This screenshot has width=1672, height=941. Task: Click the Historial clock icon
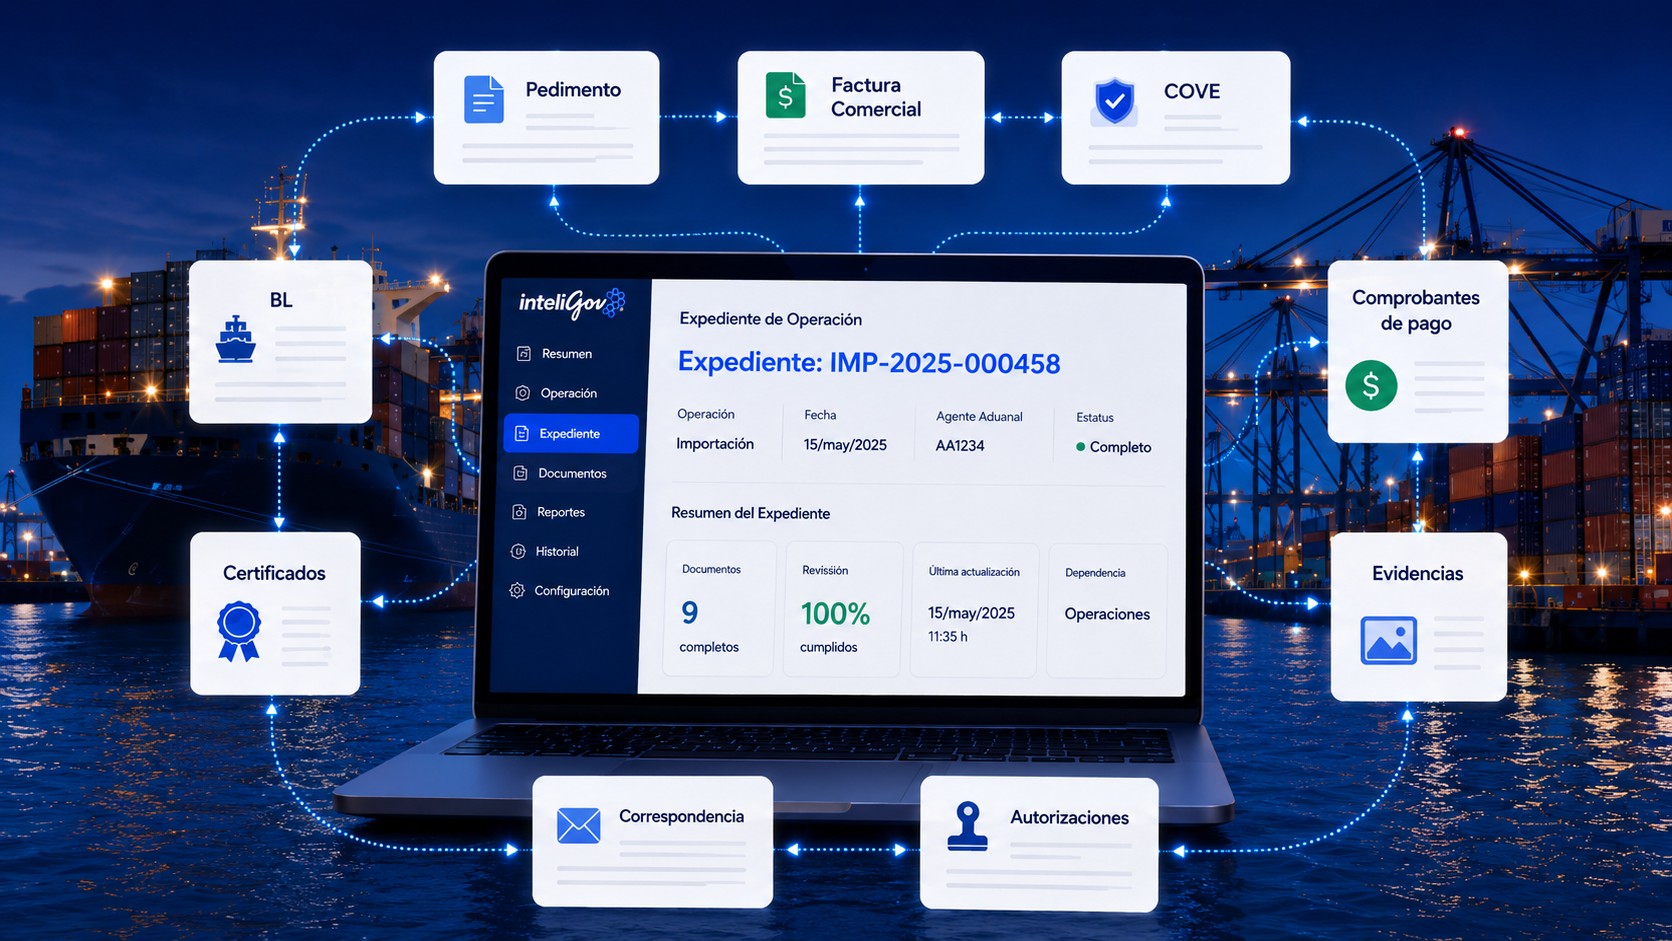(x=518, y=551)
